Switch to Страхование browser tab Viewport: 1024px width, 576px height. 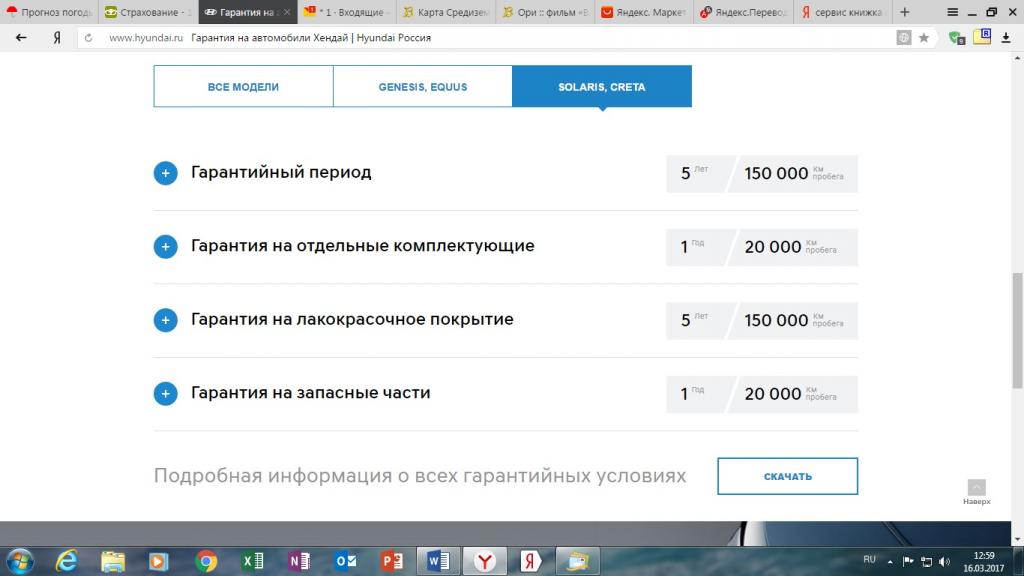148,12
